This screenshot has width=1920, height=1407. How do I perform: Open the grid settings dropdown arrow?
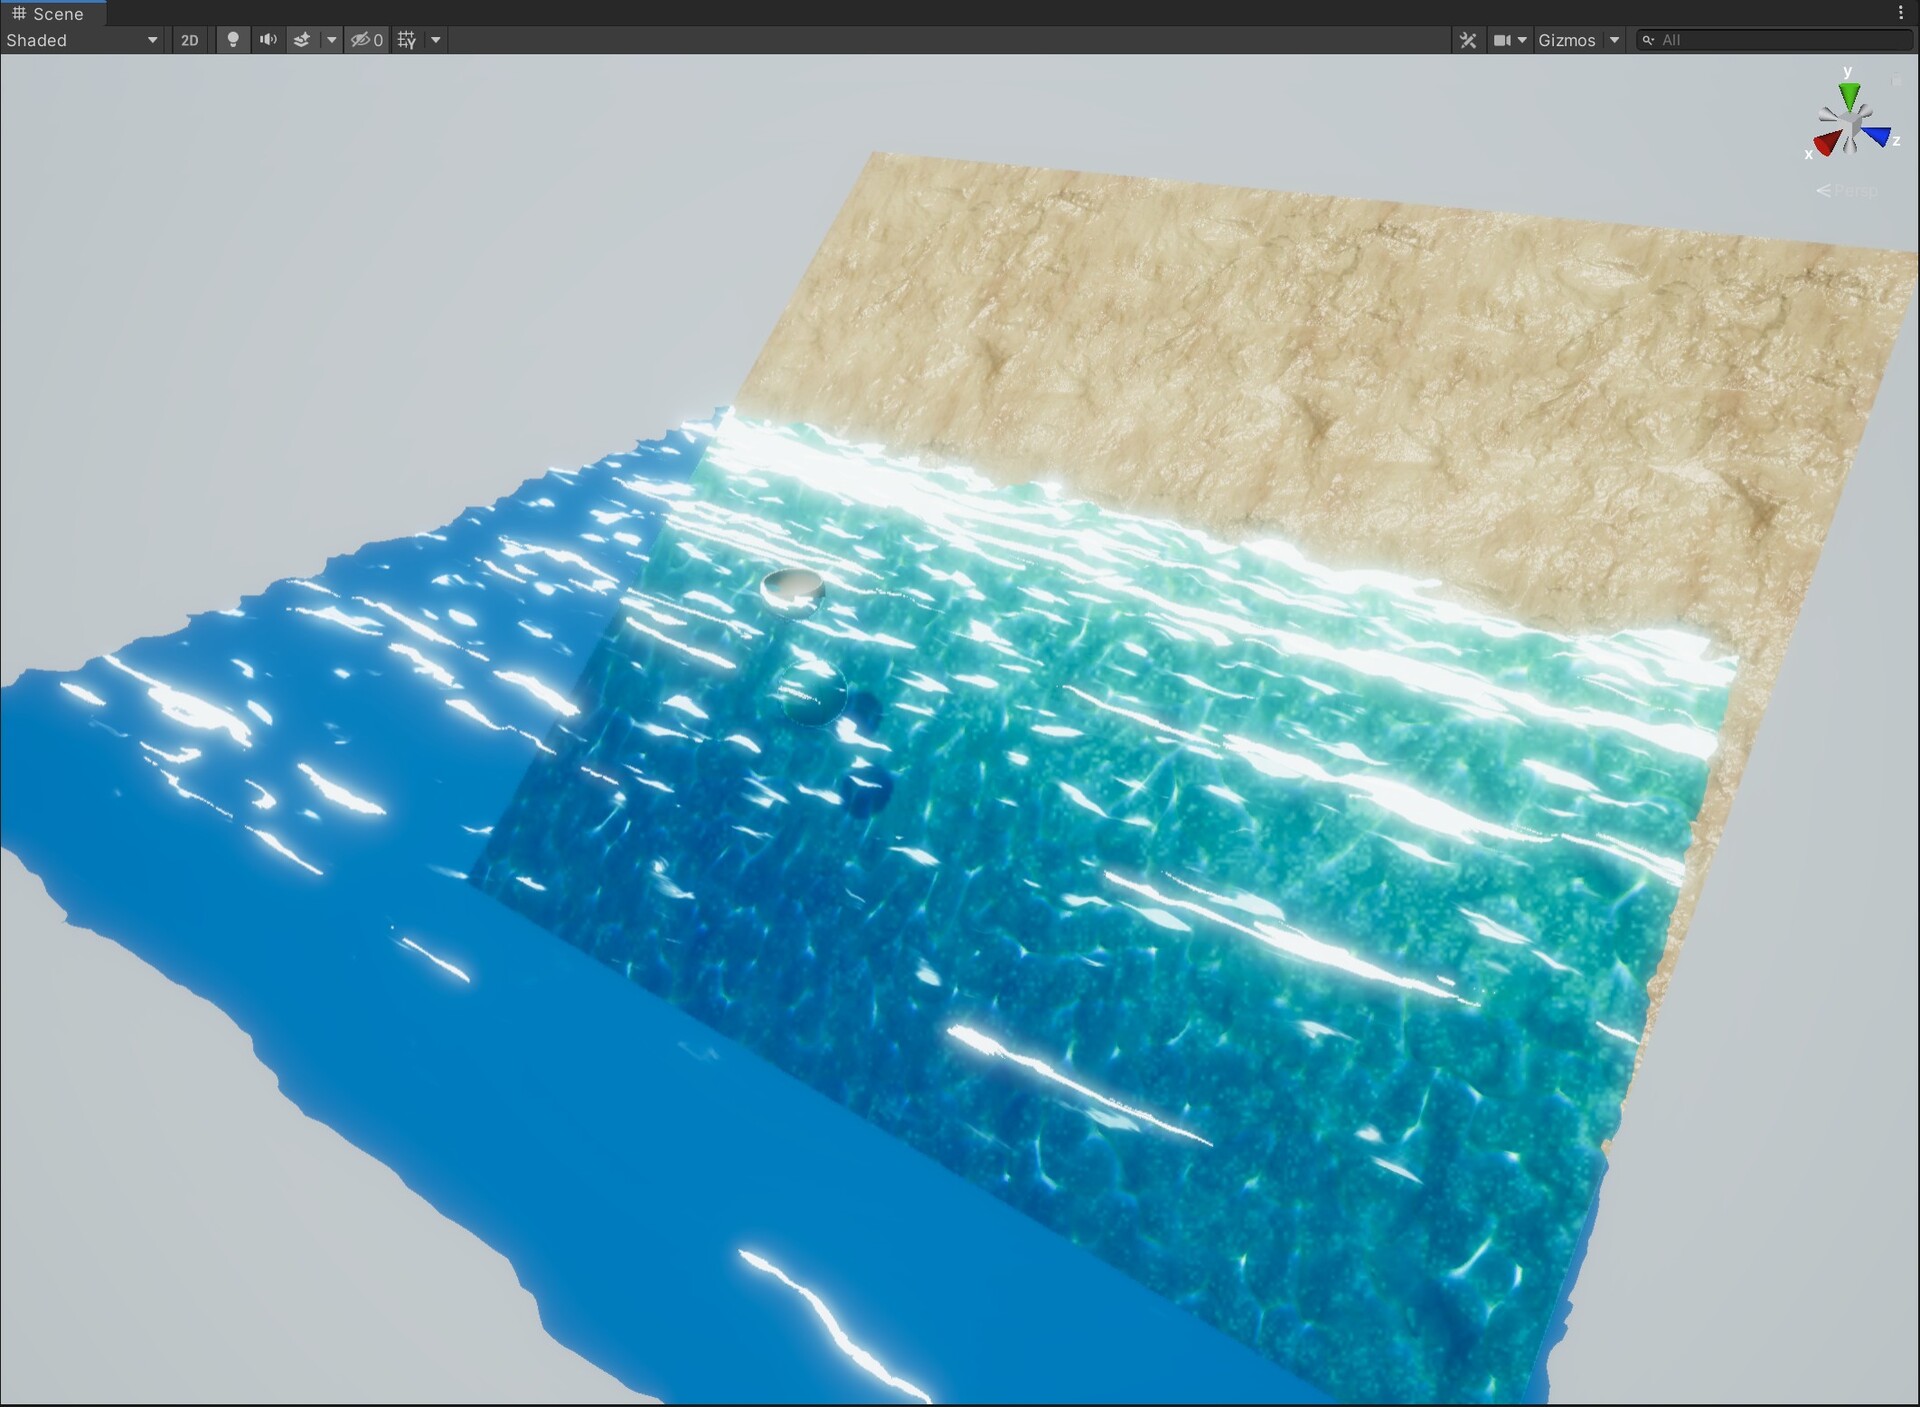point(436,40)
